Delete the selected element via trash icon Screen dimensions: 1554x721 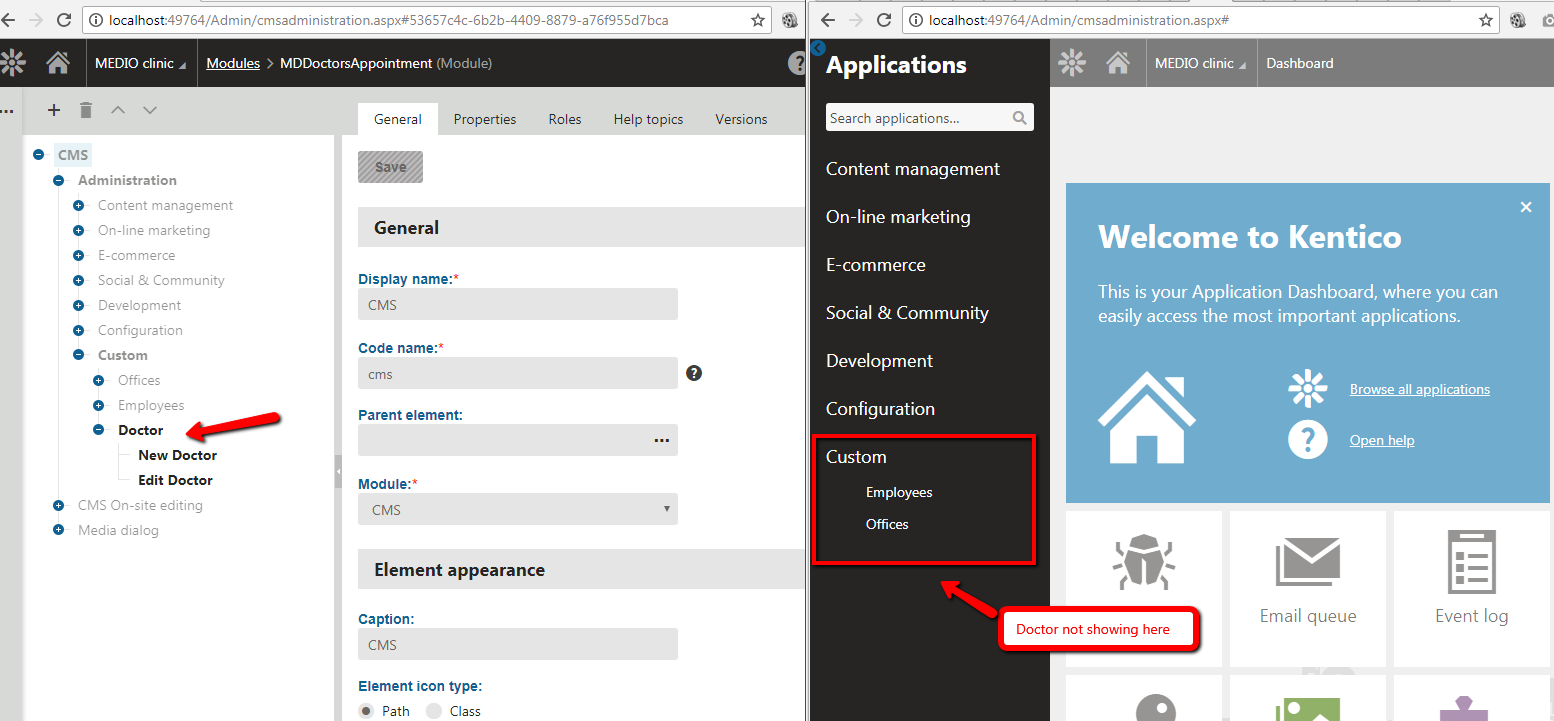84,110
